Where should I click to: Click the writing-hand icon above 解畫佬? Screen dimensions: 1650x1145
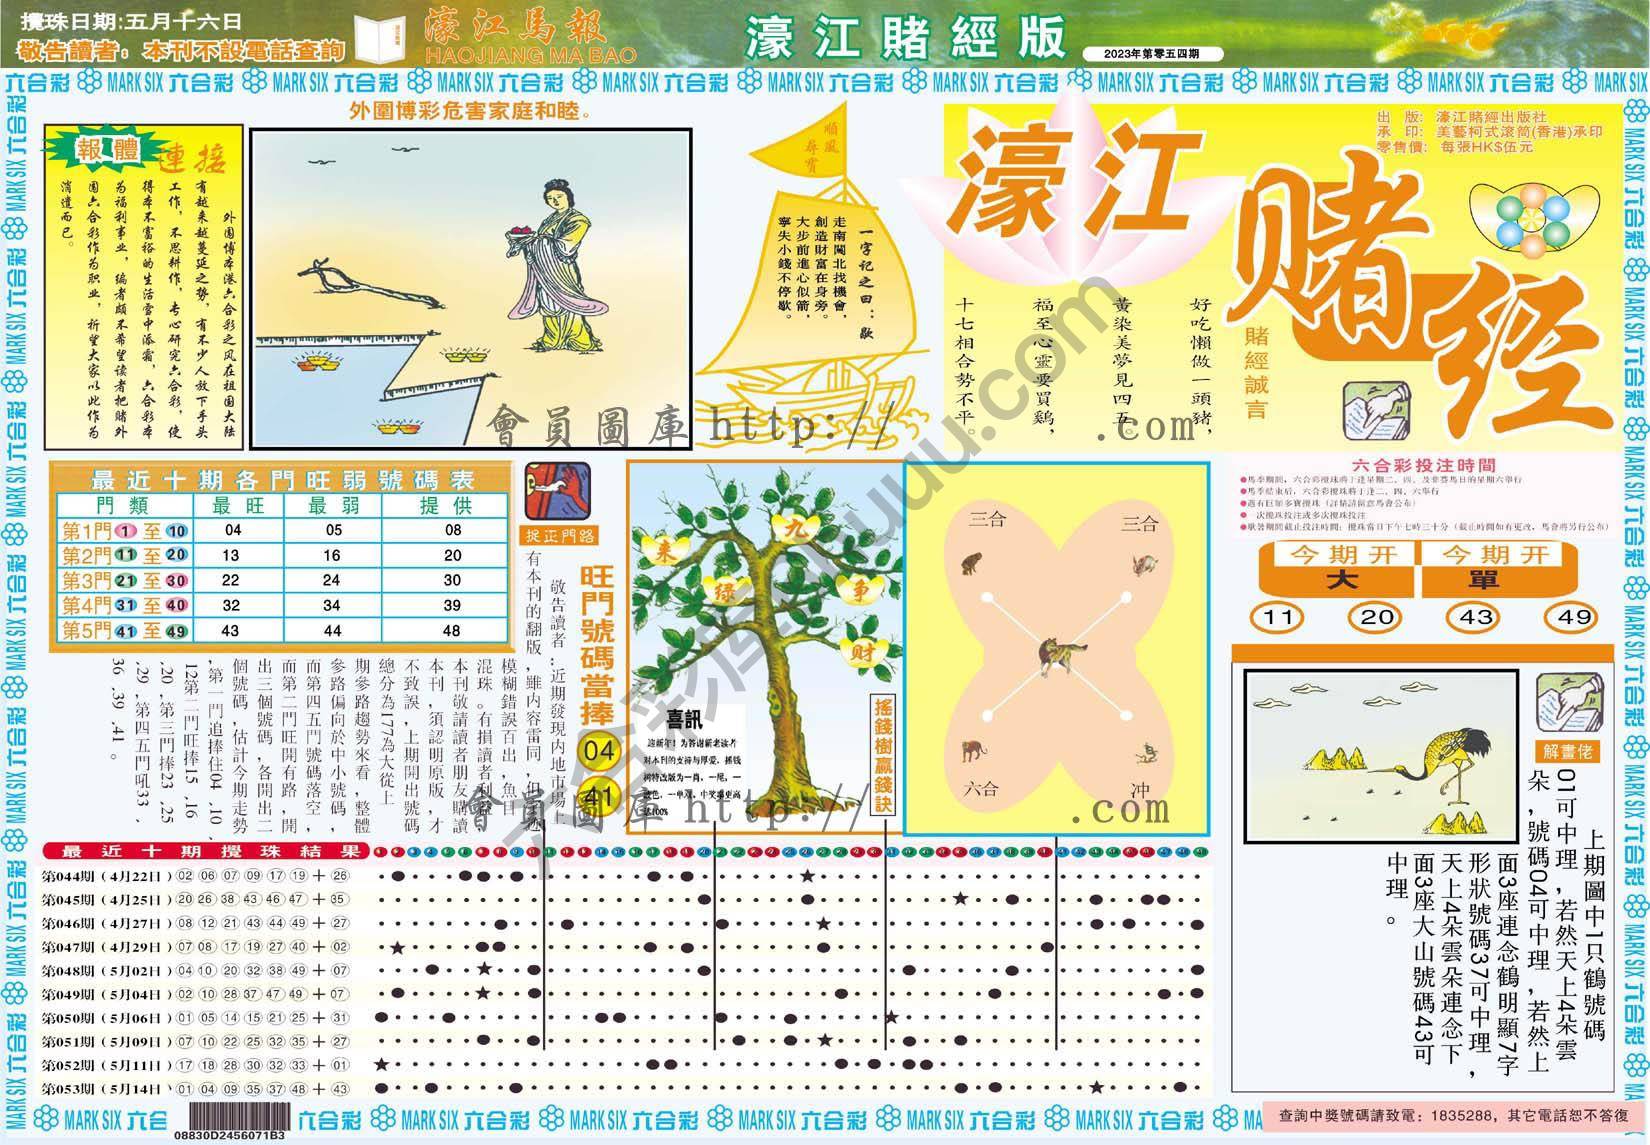click(1569, 704)
